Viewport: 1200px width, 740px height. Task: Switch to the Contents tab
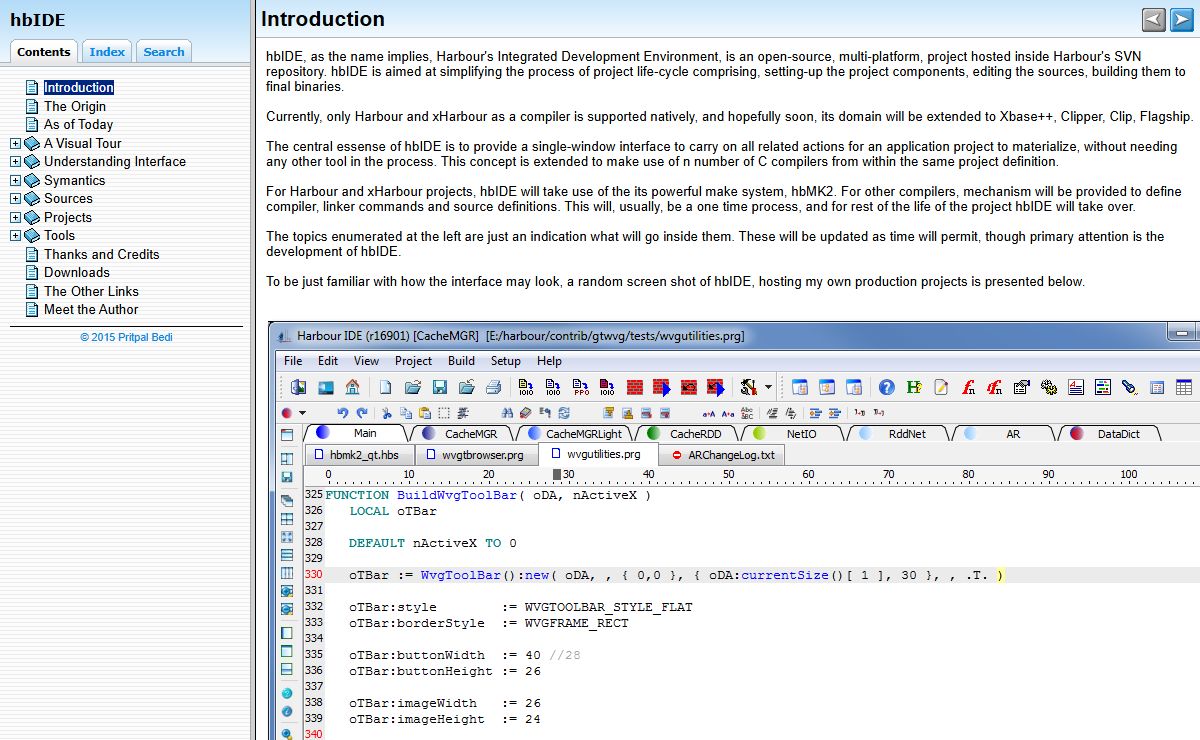[44, 52]
